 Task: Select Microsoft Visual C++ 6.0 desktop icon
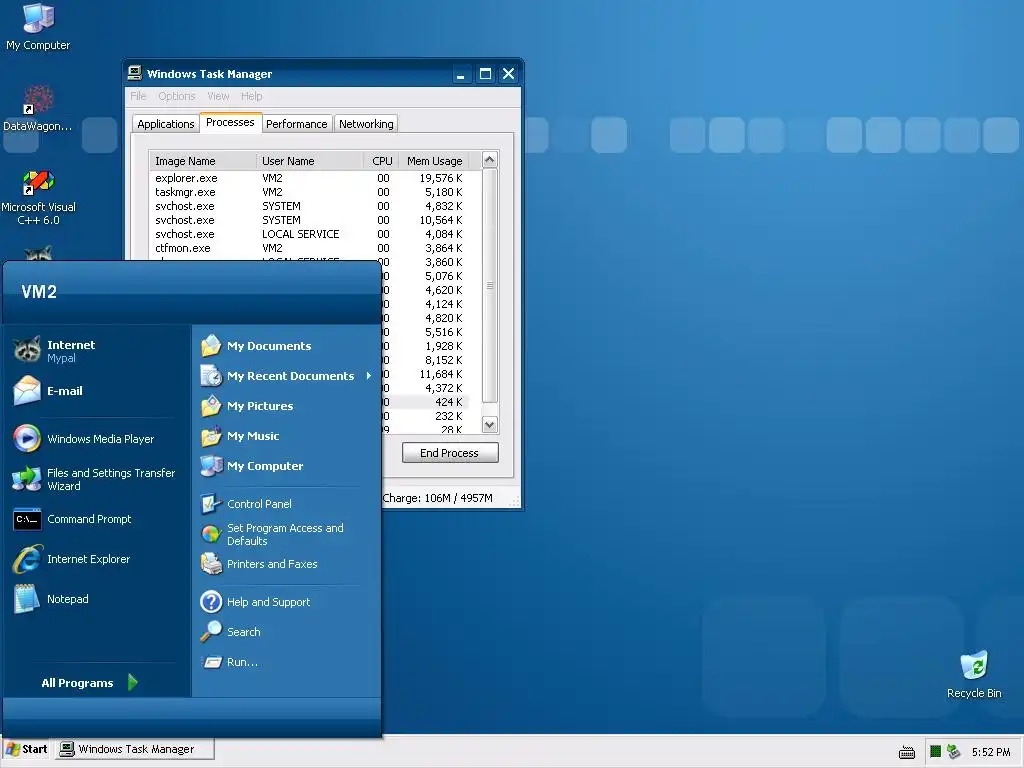coord(38,197)
